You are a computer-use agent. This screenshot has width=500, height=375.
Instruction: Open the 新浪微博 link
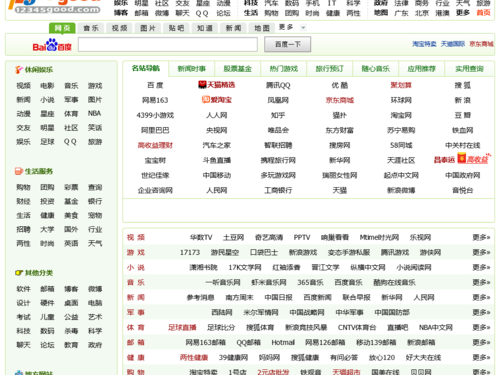pos(401,190)
